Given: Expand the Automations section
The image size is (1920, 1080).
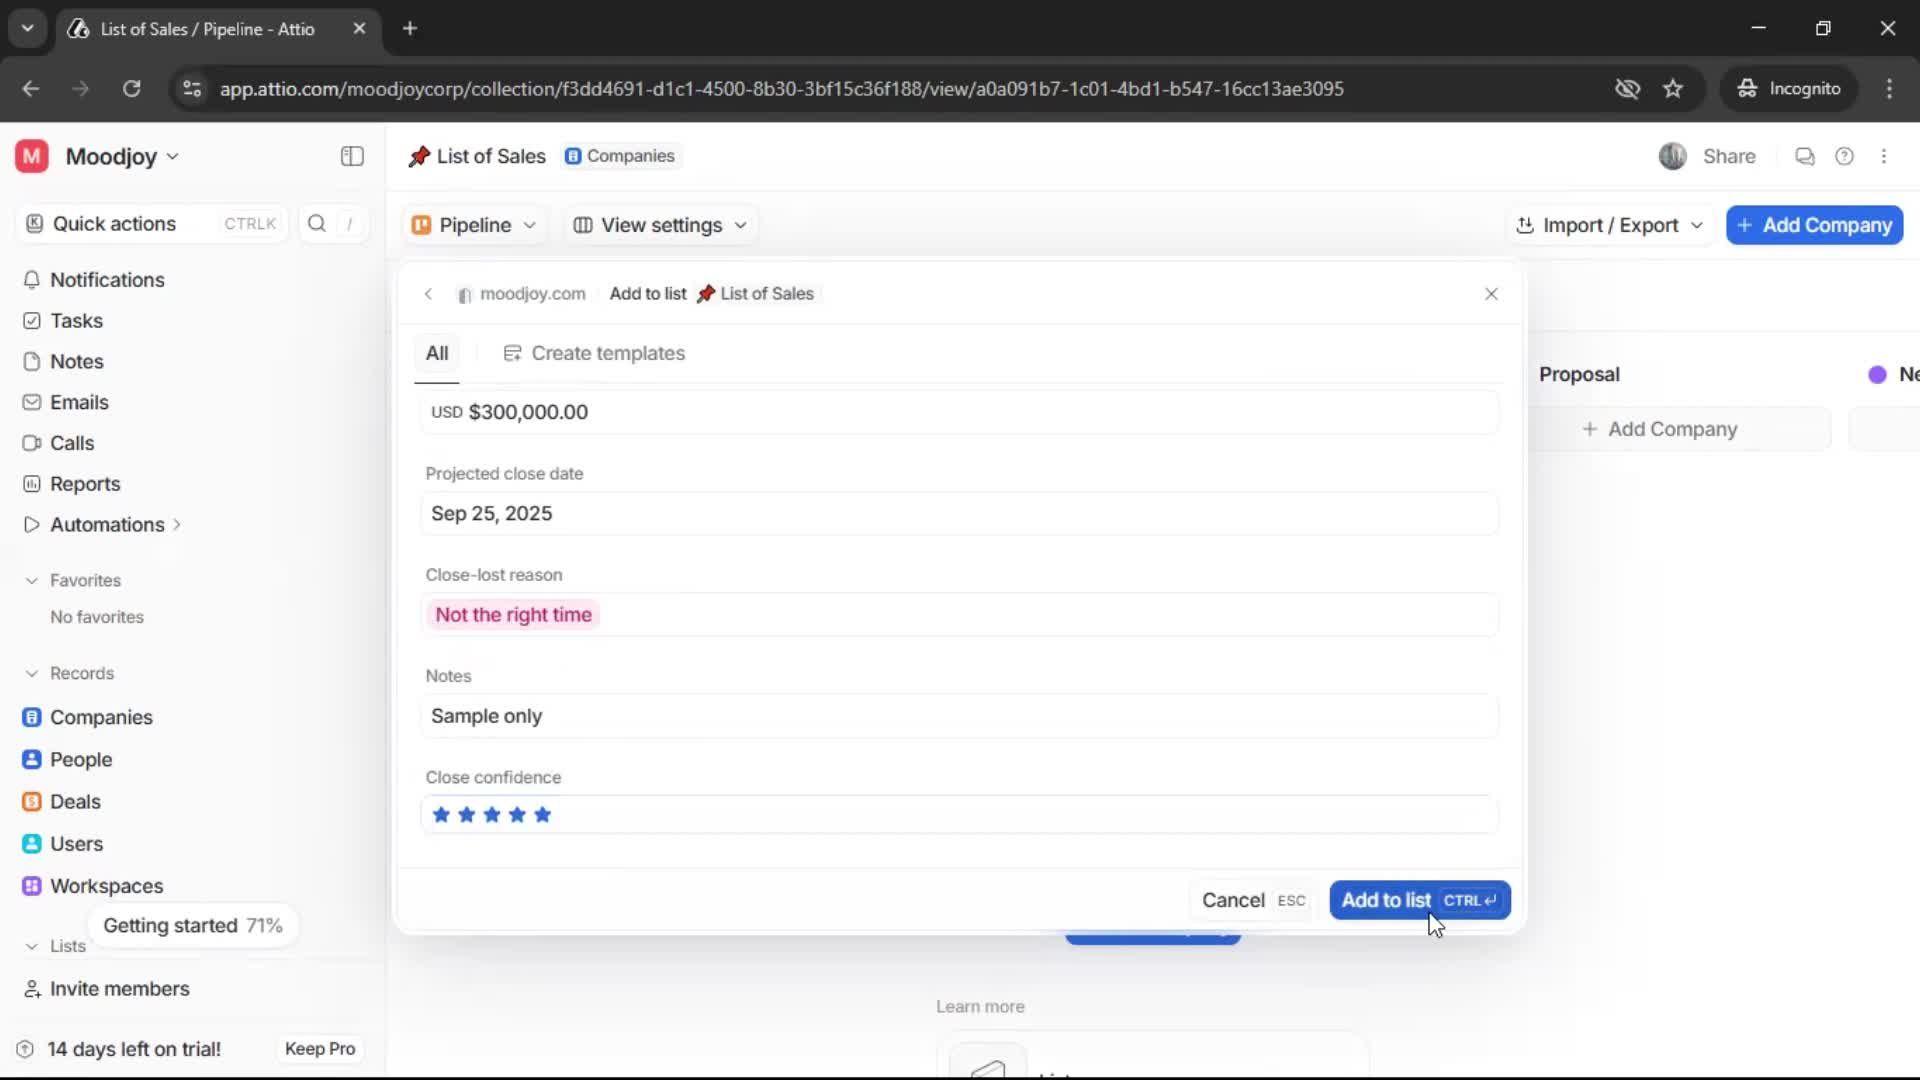Looking at the screenshot, I should point(178,524).
